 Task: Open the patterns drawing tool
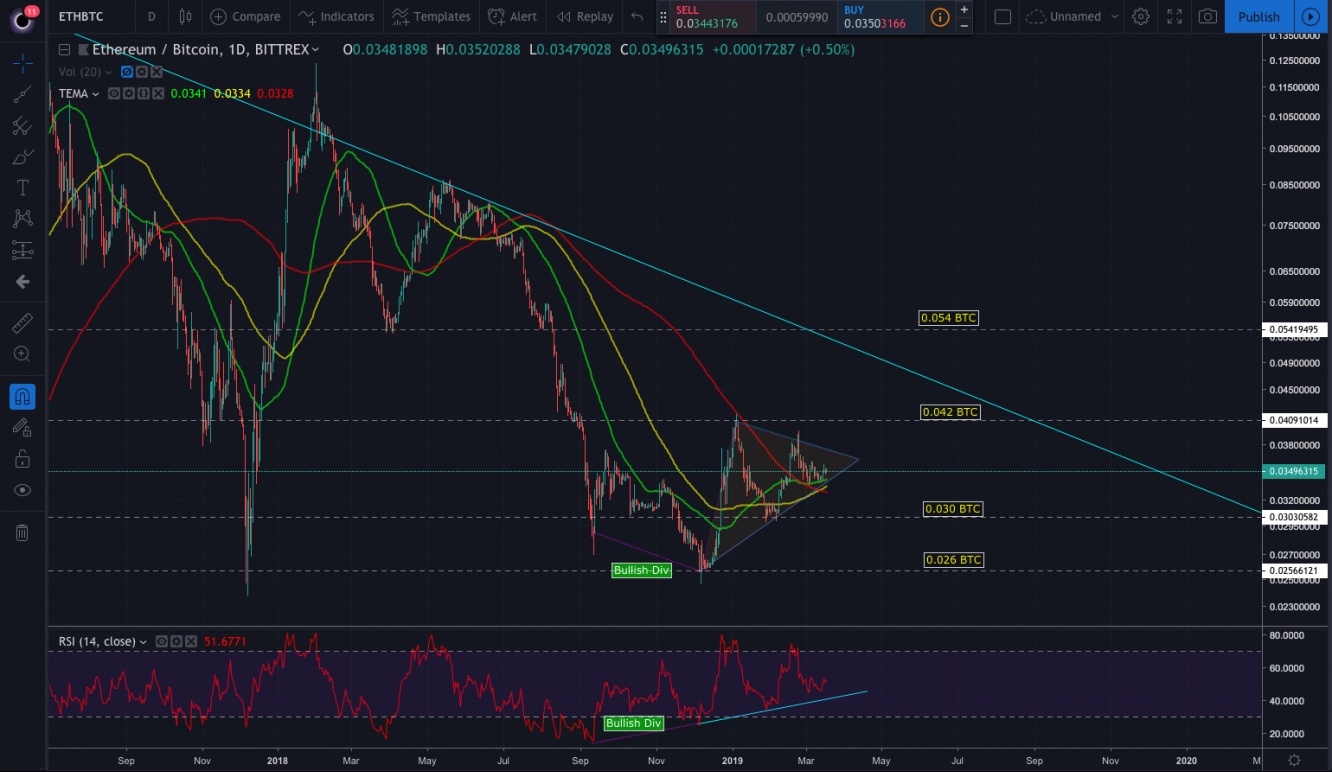(x=22, y=219)
